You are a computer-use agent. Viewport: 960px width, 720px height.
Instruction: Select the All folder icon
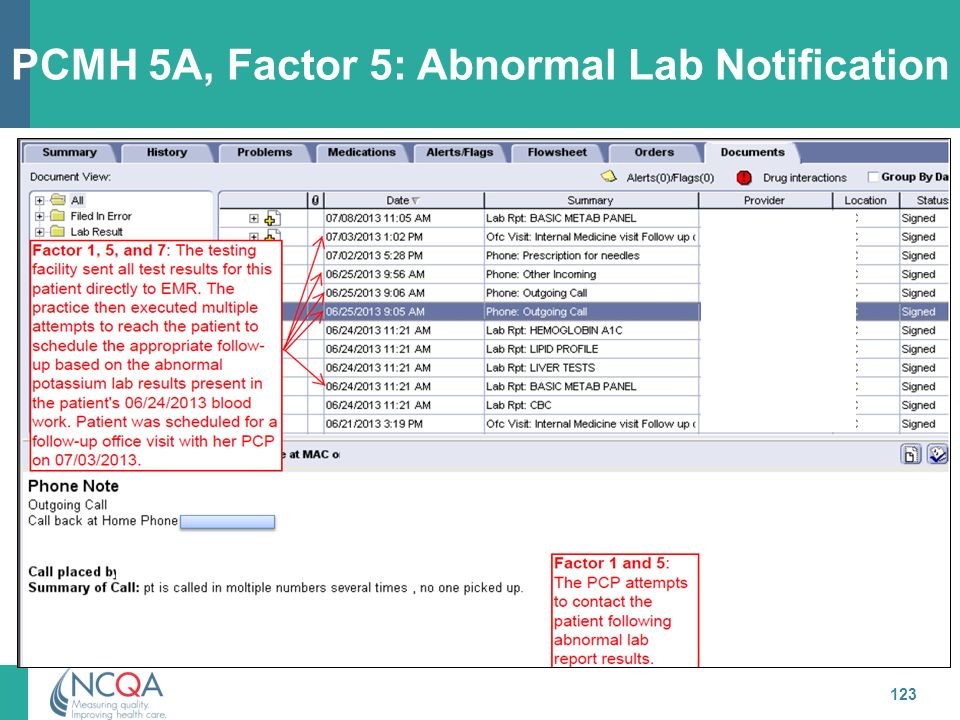[58, 200]
